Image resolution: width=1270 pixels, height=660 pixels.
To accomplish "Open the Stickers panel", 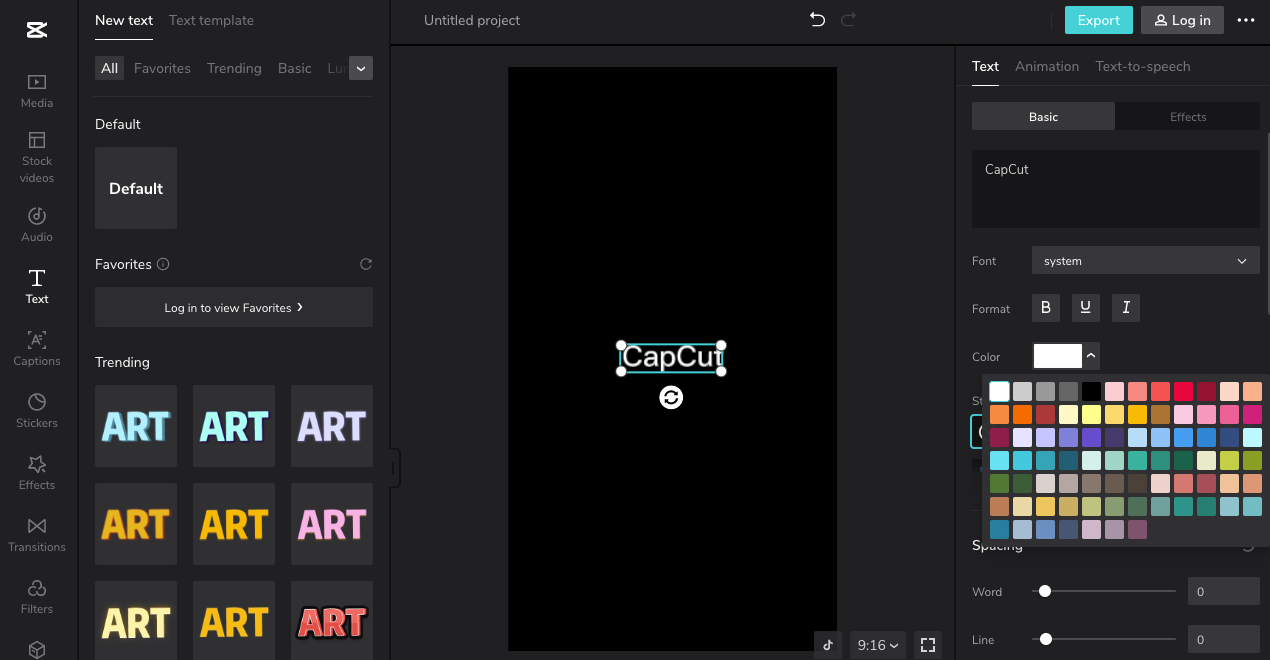I will pyautogui.click(x=37, y=410).
